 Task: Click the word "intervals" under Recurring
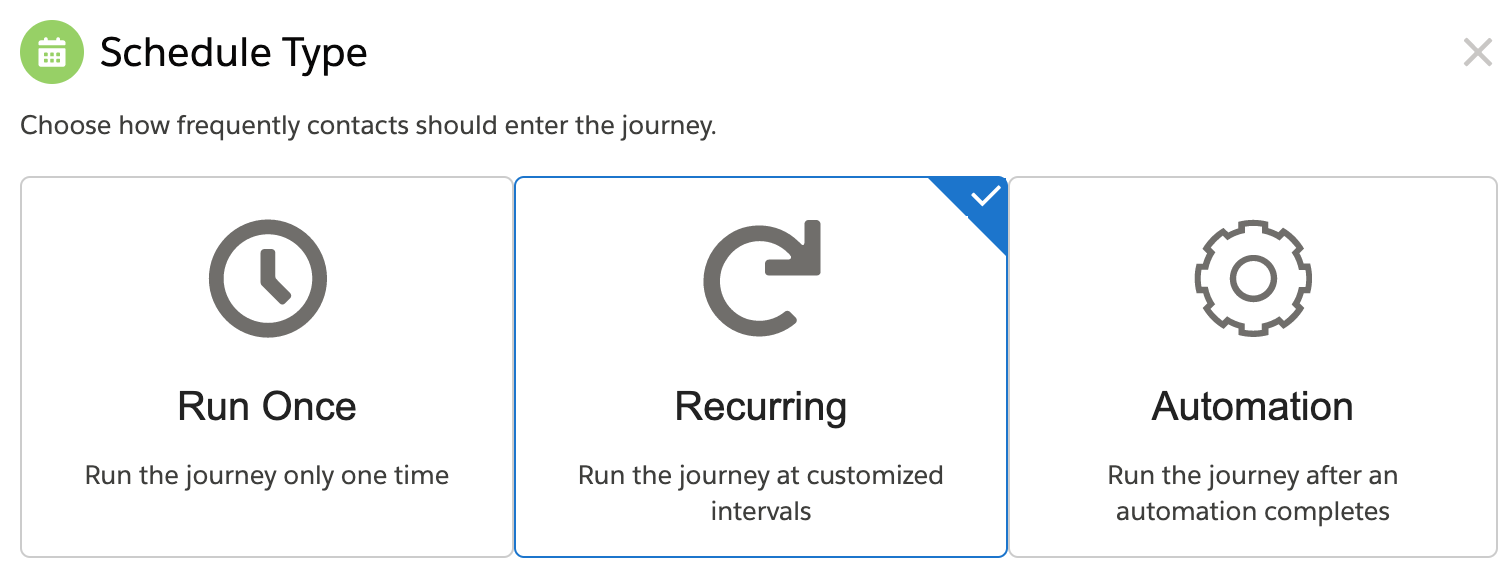coord(761,512)
